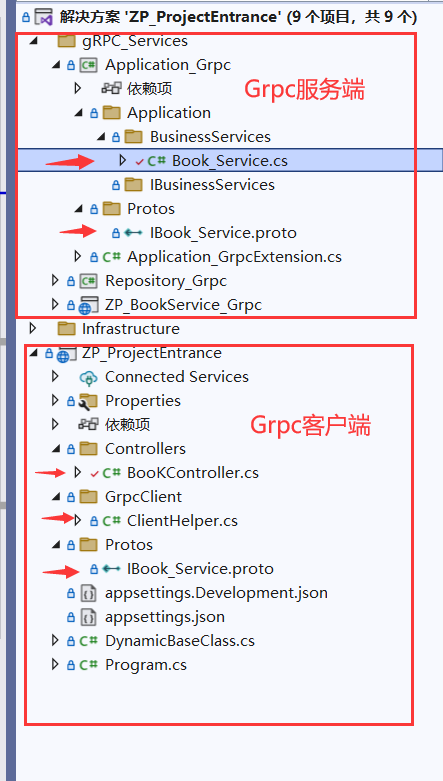The height and width of the screenshot is (781, 443).
Task: Expand the Program.cs node
Action: (x=55, y=664)
